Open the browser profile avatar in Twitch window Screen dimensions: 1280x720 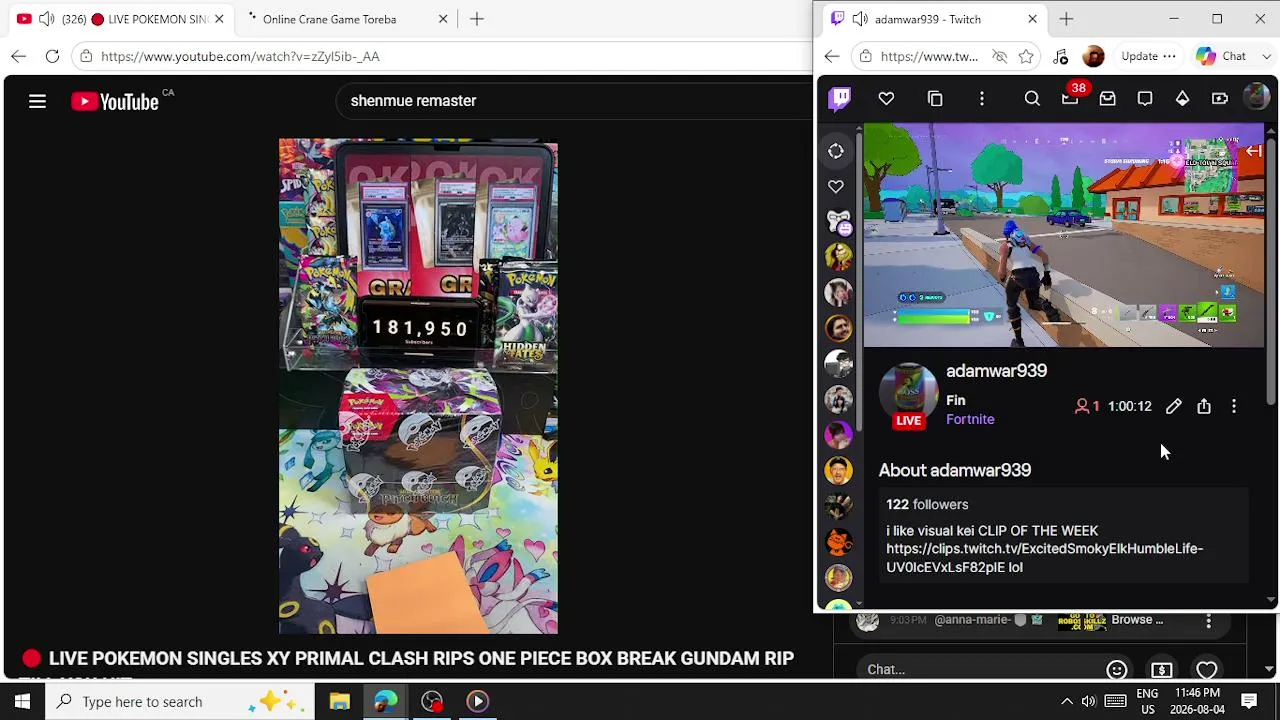tap(1094, 56)
